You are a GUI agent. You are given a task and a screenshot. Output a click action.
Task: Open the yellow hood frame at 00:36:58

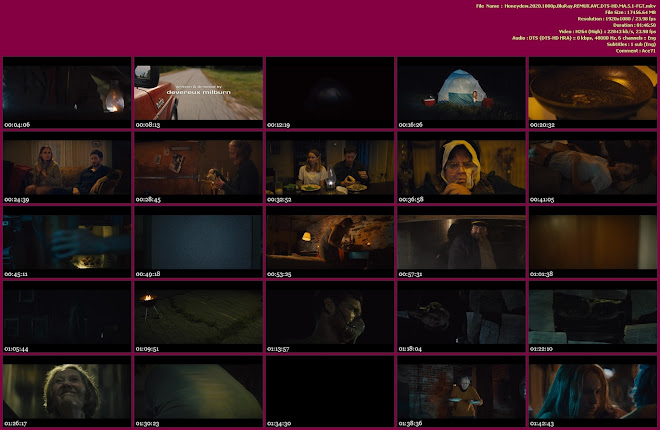click(461, 167)
